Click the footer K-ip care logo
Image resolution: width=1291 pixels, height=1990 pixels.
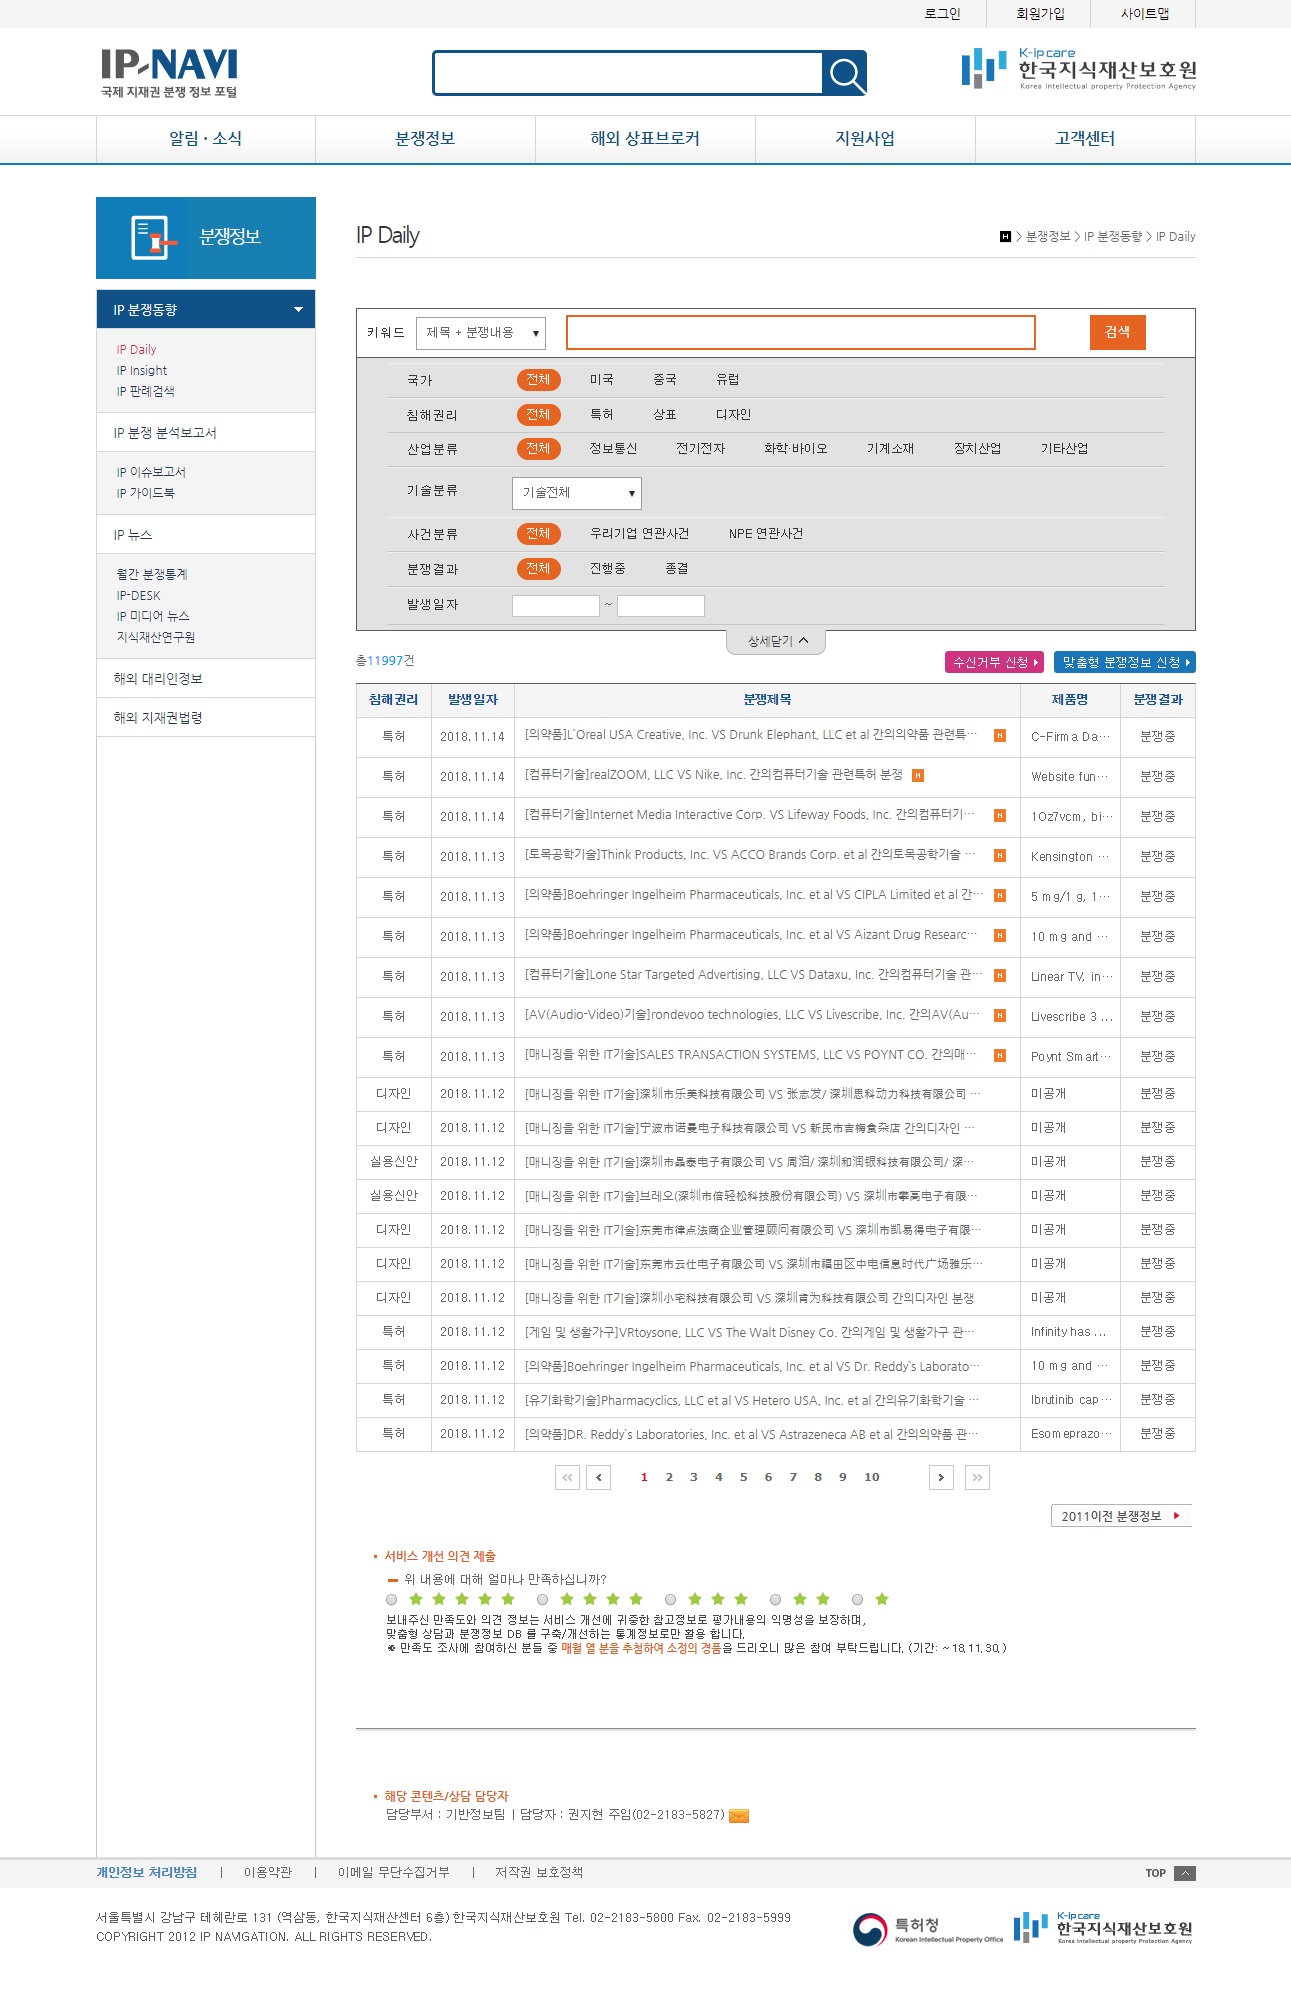point(1103,1928)
